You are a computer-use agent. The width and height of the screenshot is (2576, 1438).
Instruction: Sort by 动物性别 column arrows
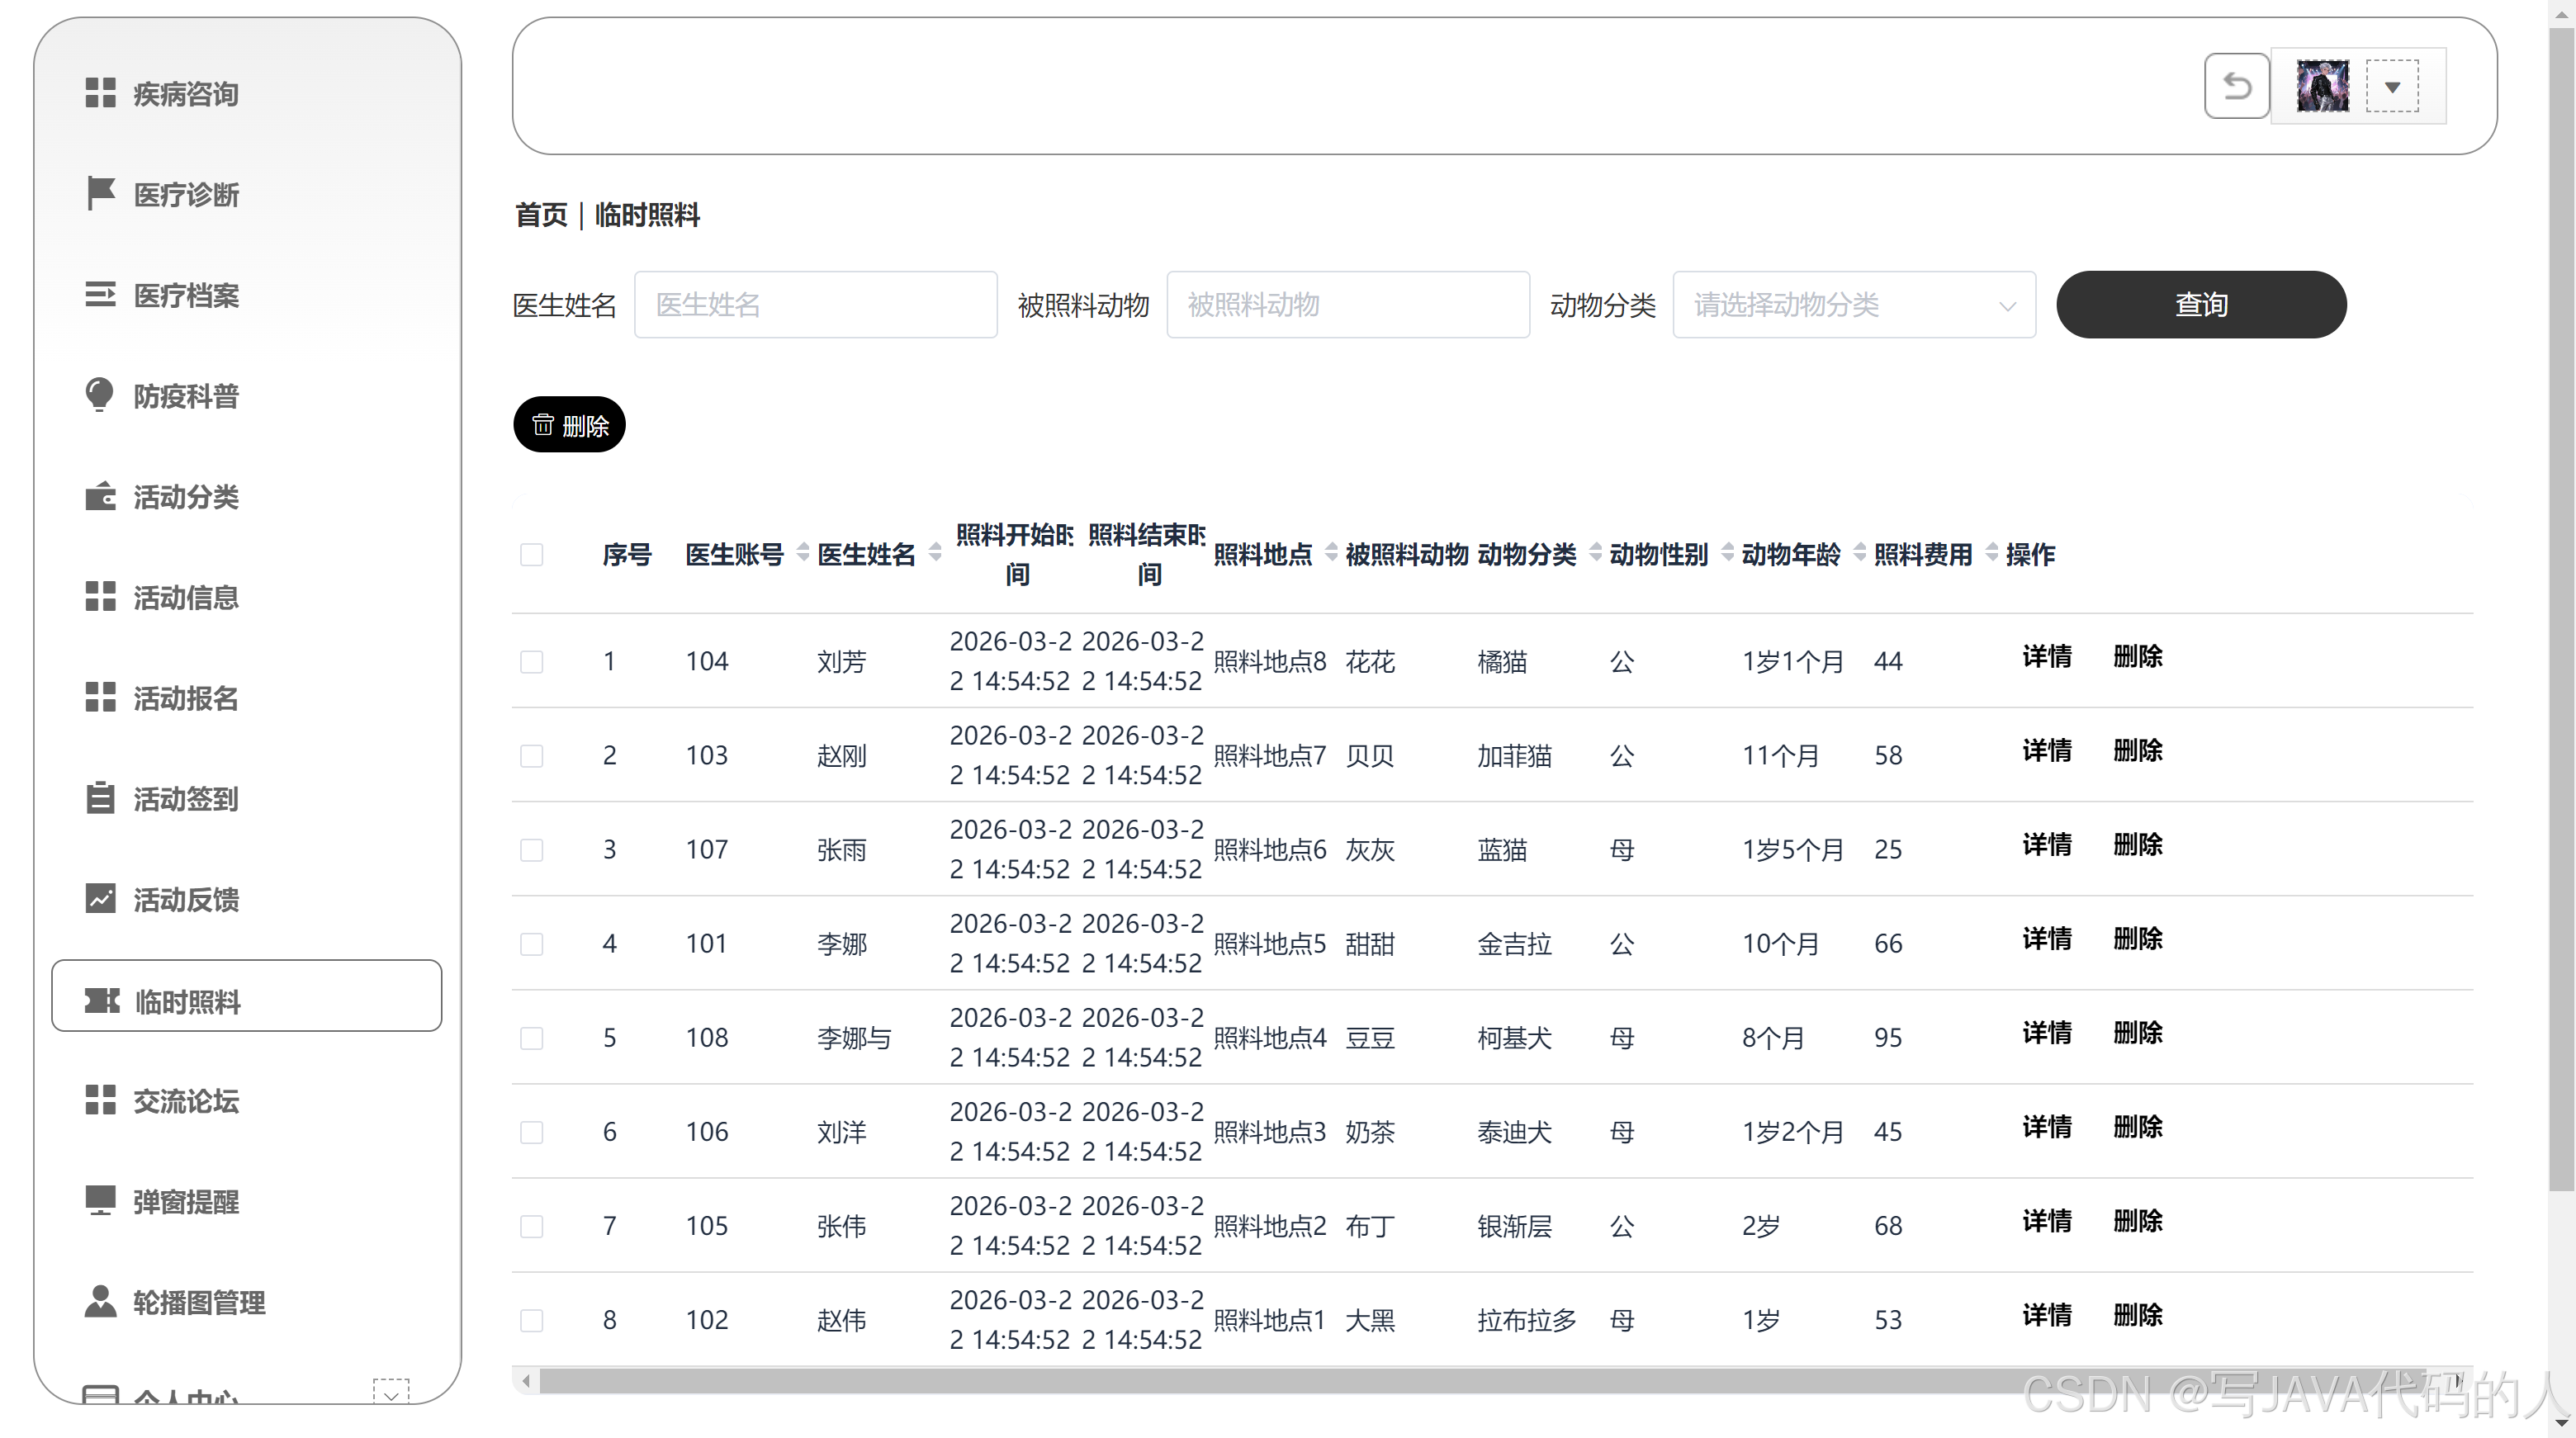[1727, 553]
